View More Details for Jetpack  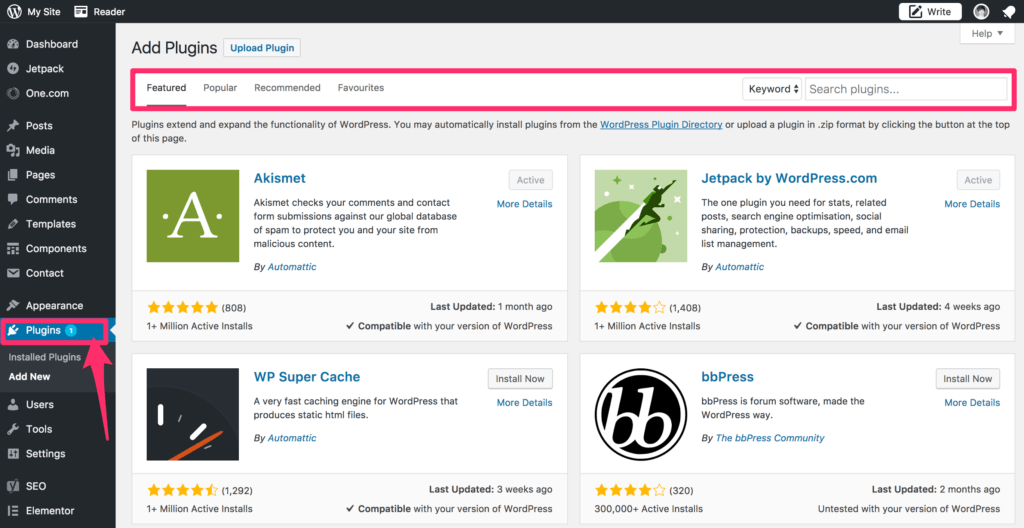(x=972, y=204)
